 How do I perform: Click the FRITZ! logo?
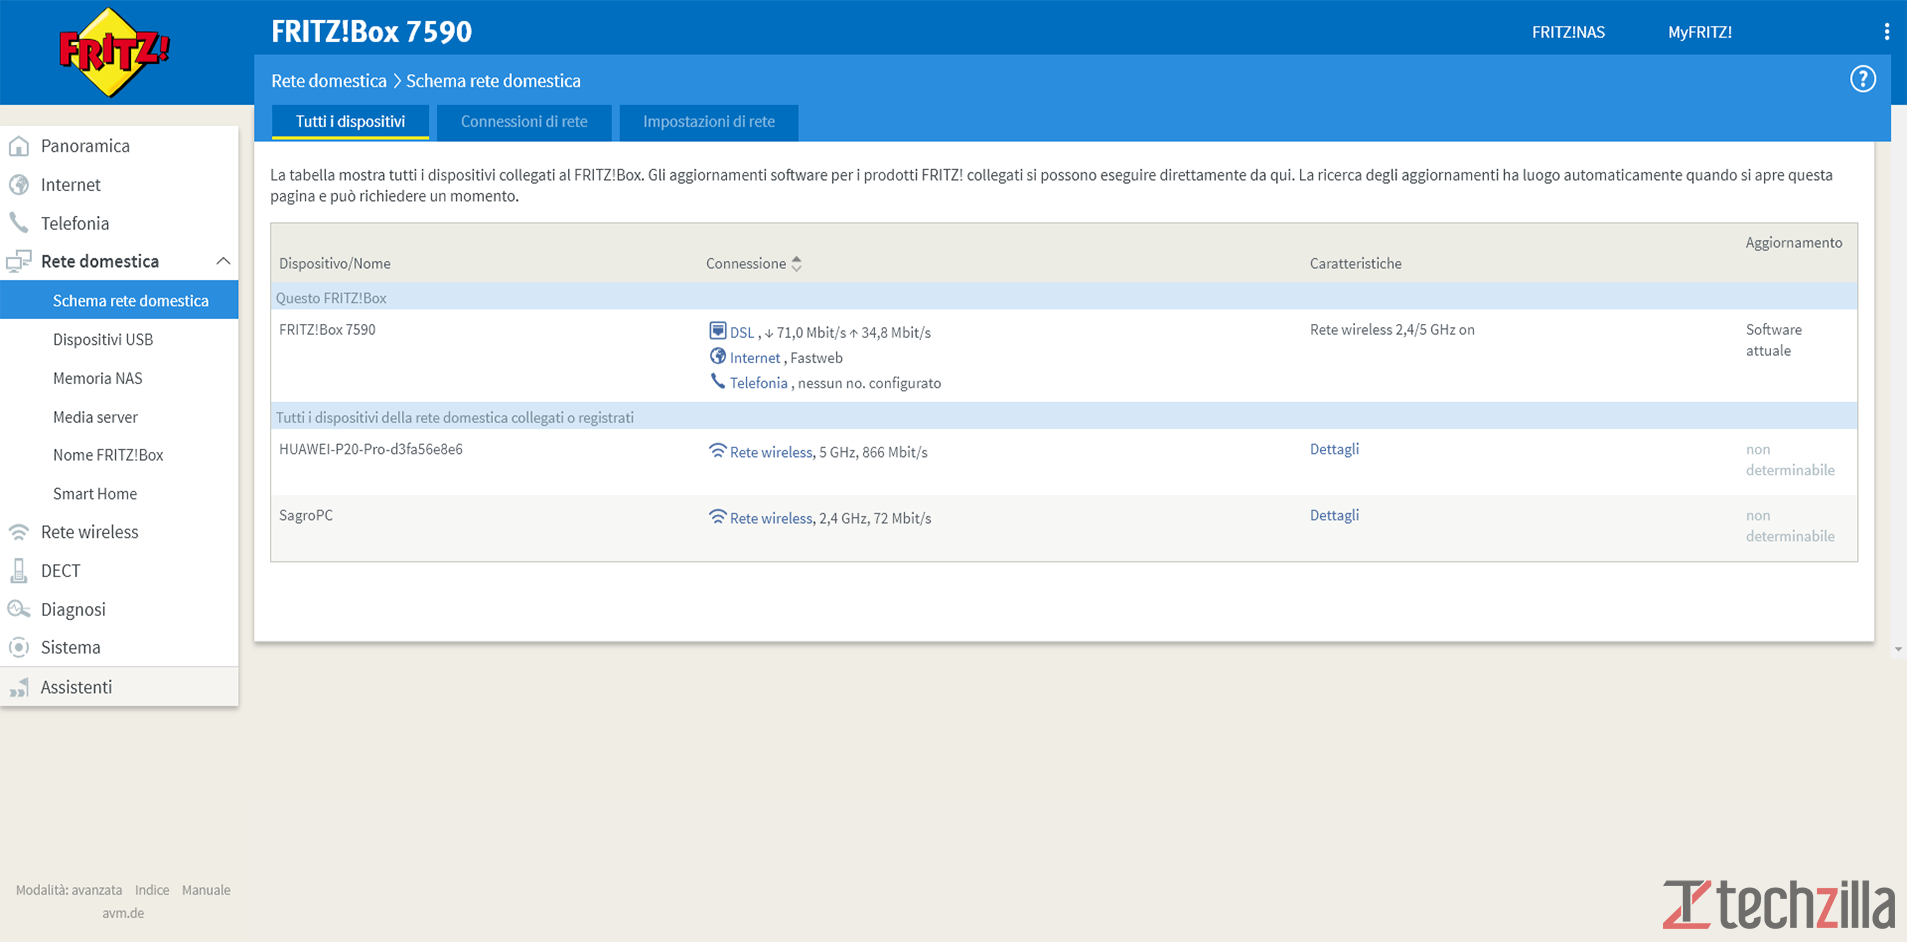point(114,52)
